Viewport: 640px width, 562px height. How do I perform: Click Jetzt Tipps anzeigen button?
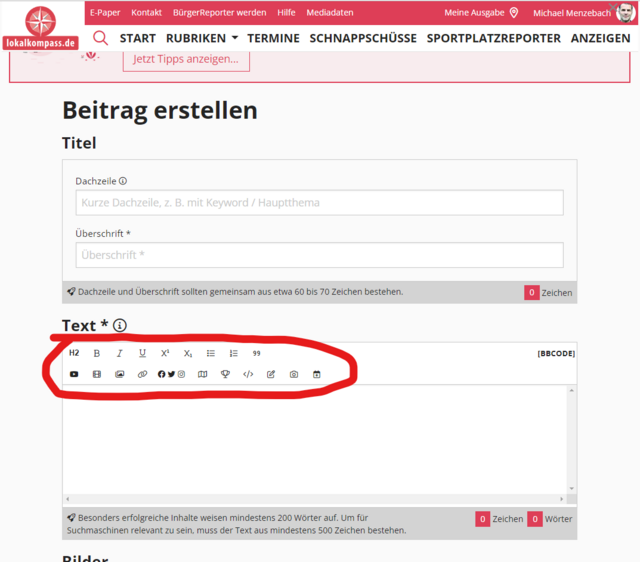(x=186, y=60)
